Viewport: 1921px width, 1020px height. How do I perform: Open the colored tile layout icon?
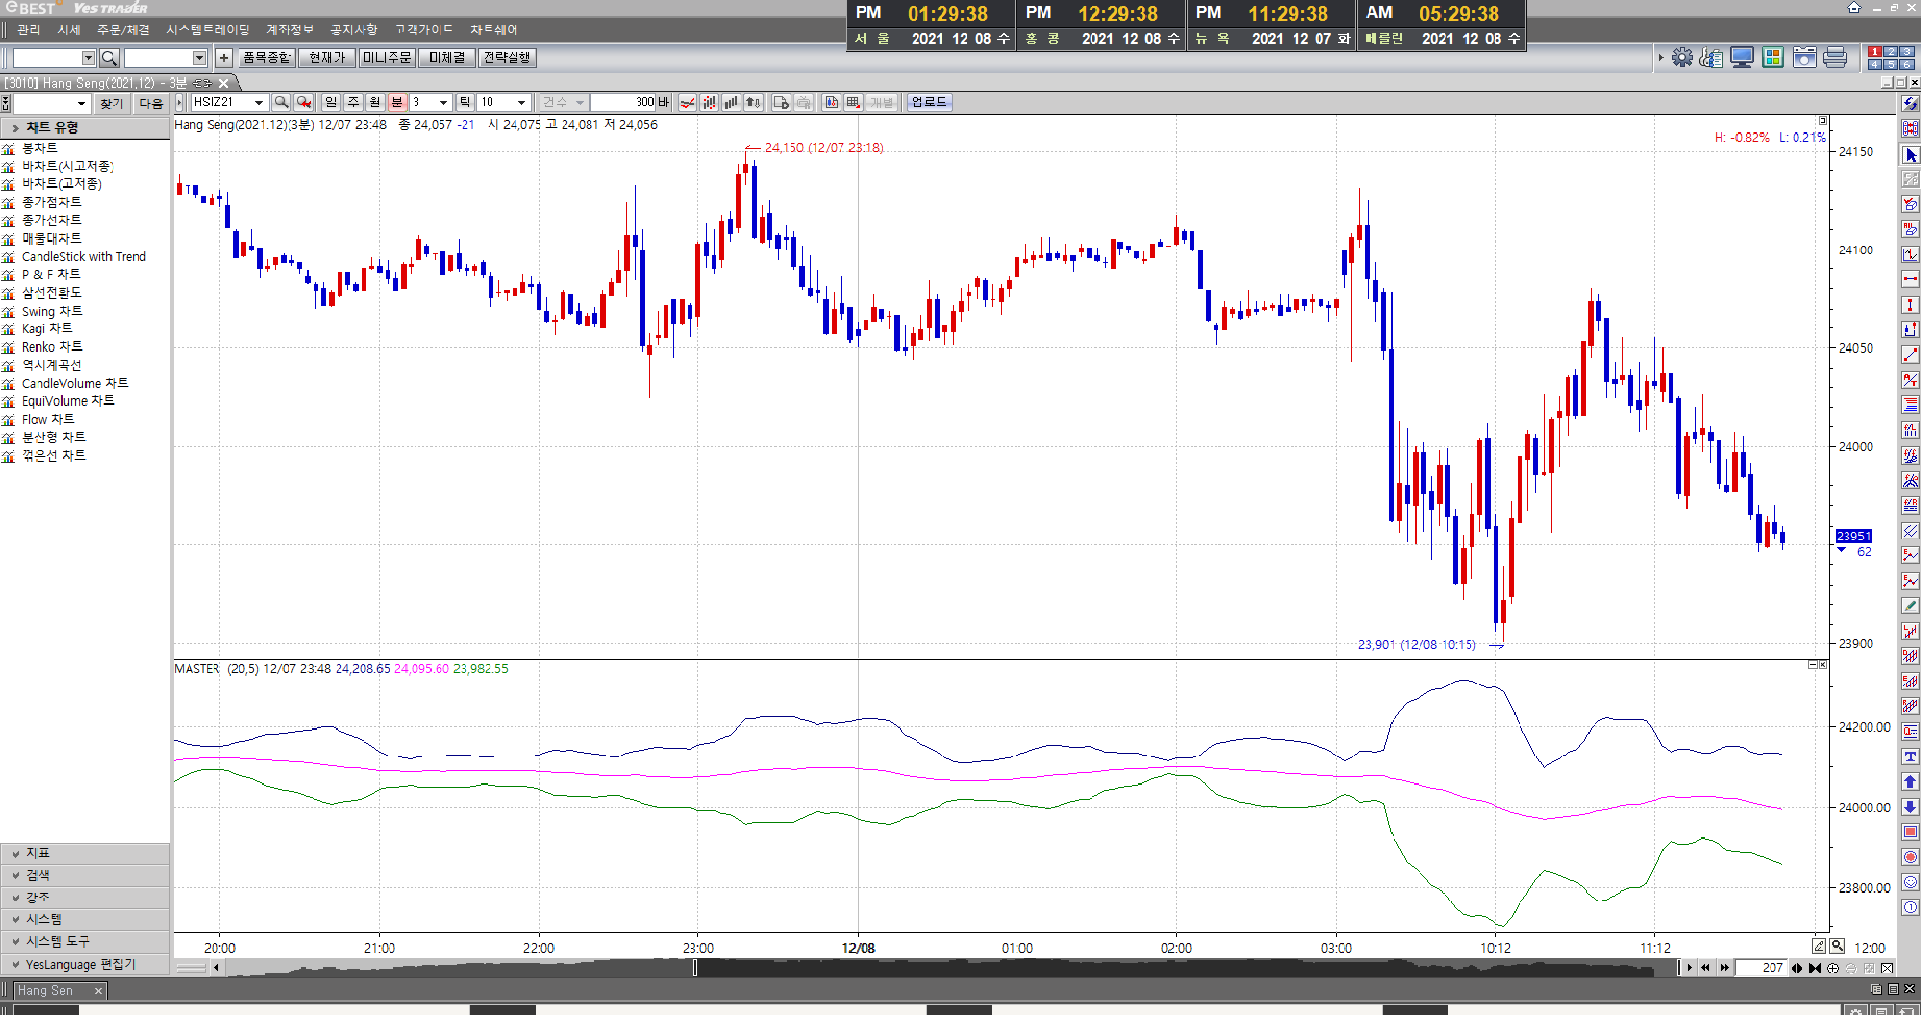(x=1773, y=58)
